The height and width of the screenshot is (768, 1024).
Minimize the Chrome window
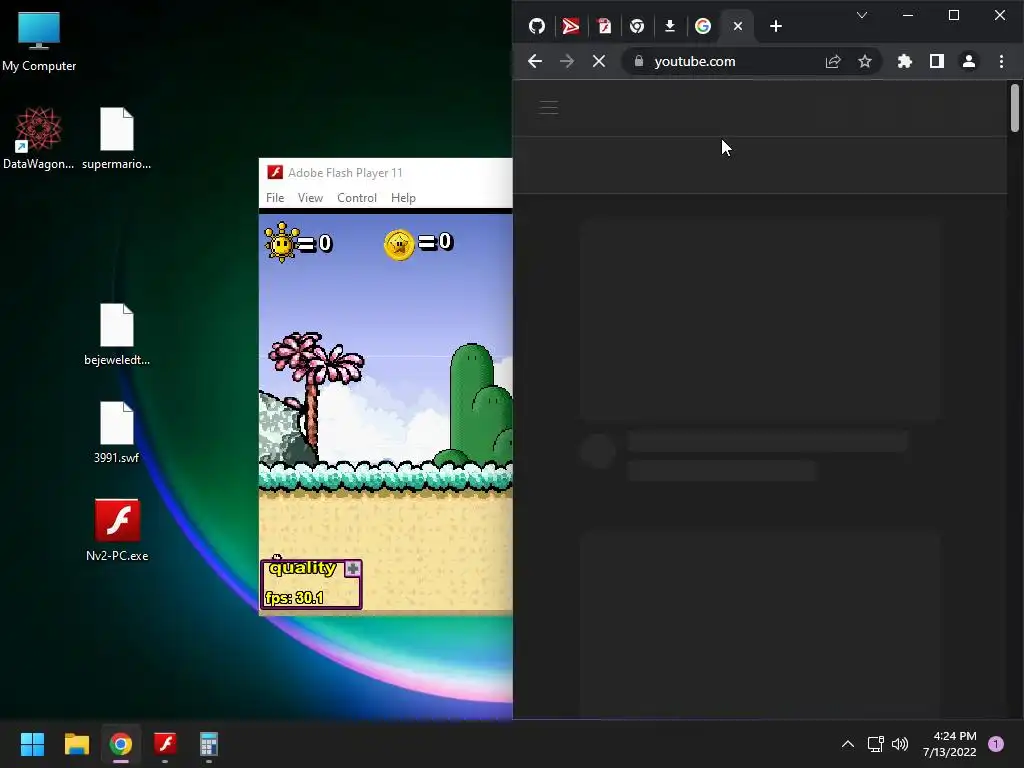[x=908, y=15]
